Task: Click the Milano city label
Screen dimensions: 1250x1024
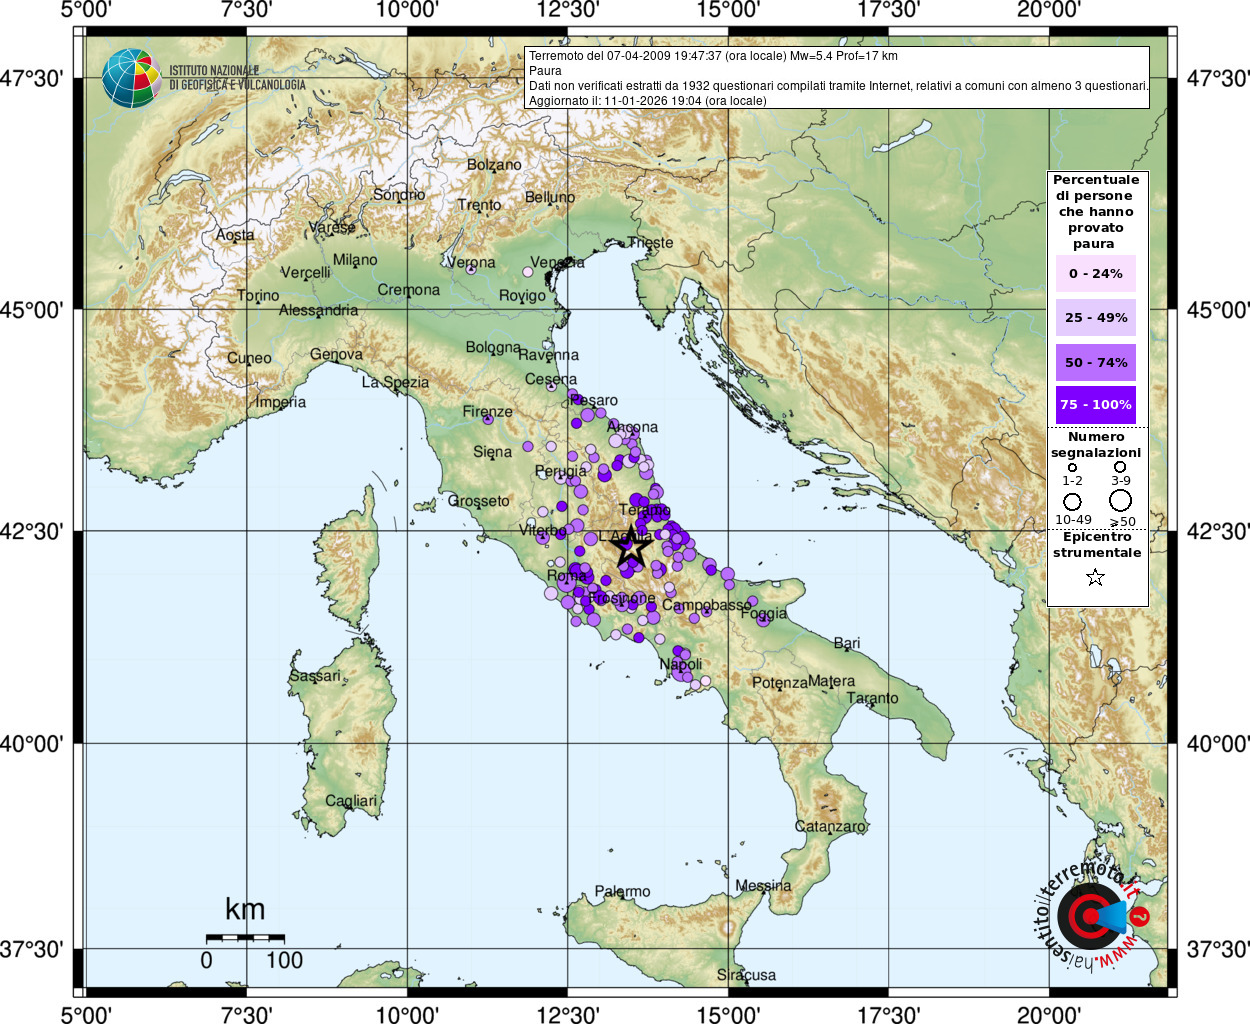Action: (x=355, y=260)
